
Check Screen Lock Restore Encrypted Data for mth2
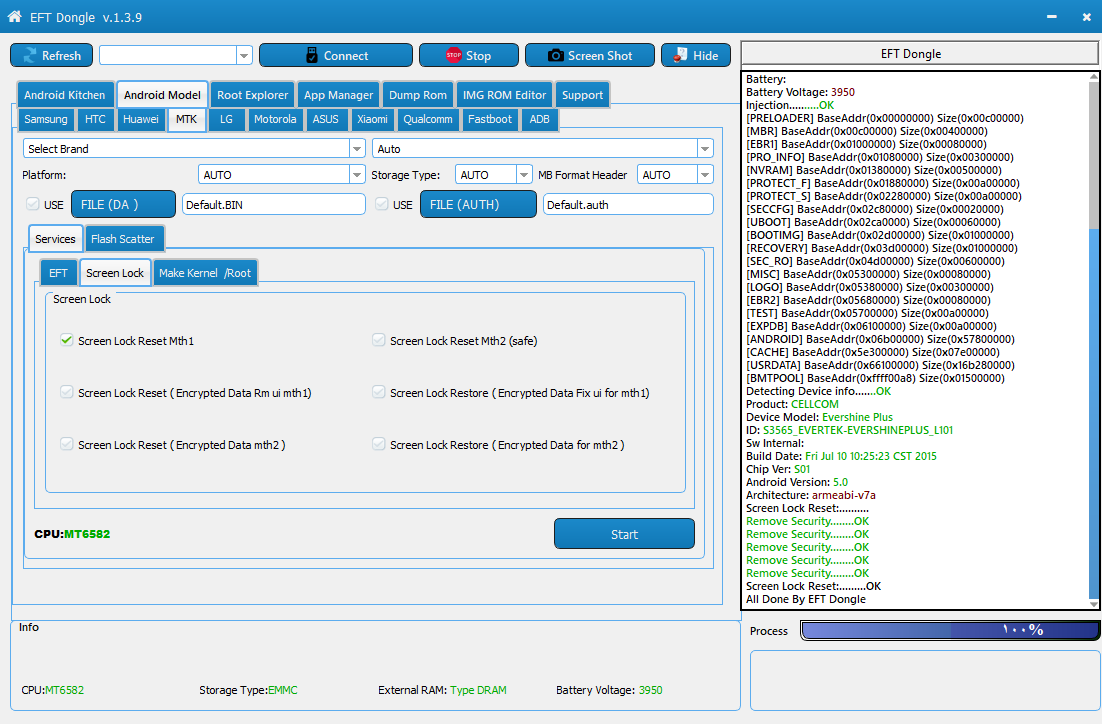379,444
